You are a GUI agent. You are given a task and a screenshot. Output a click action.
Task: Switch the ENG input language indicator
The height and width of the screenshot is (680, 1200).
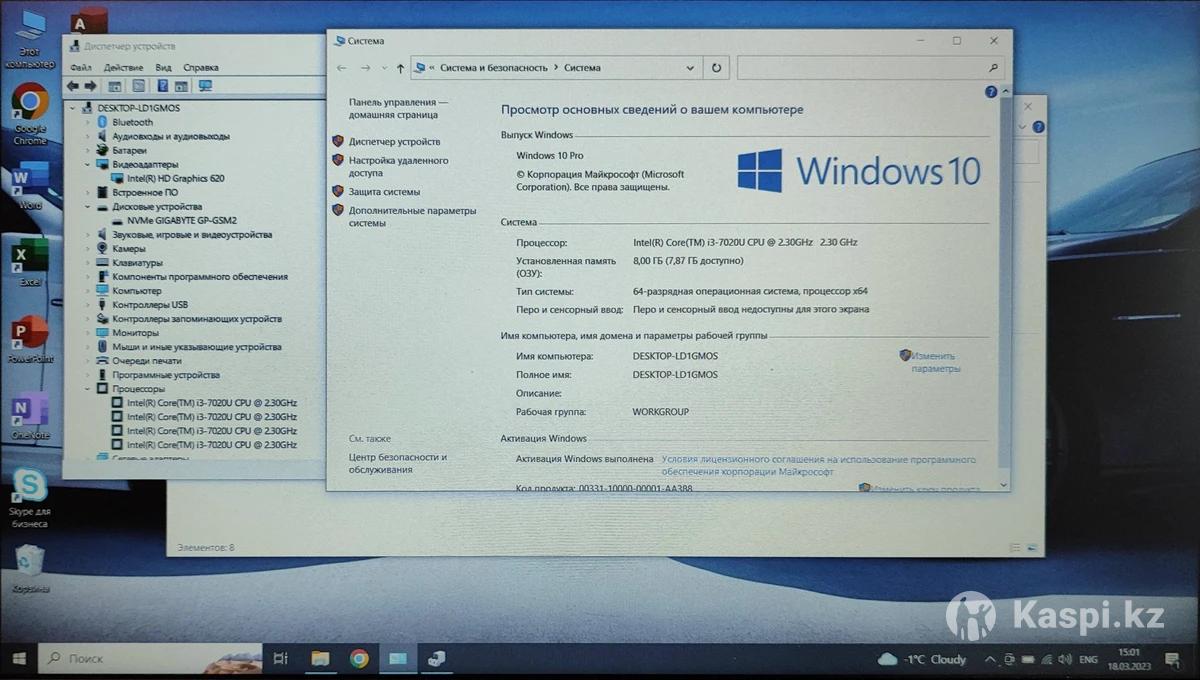(x=1089, y=660)
